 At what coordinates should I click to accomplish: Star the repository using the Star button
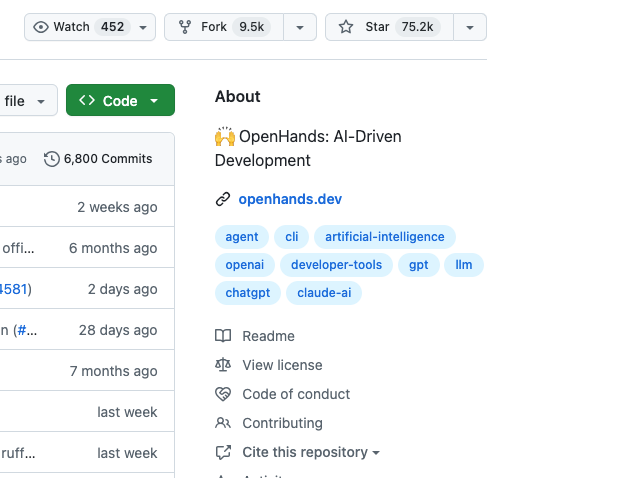pyautogui.click(x=389, y=27)
